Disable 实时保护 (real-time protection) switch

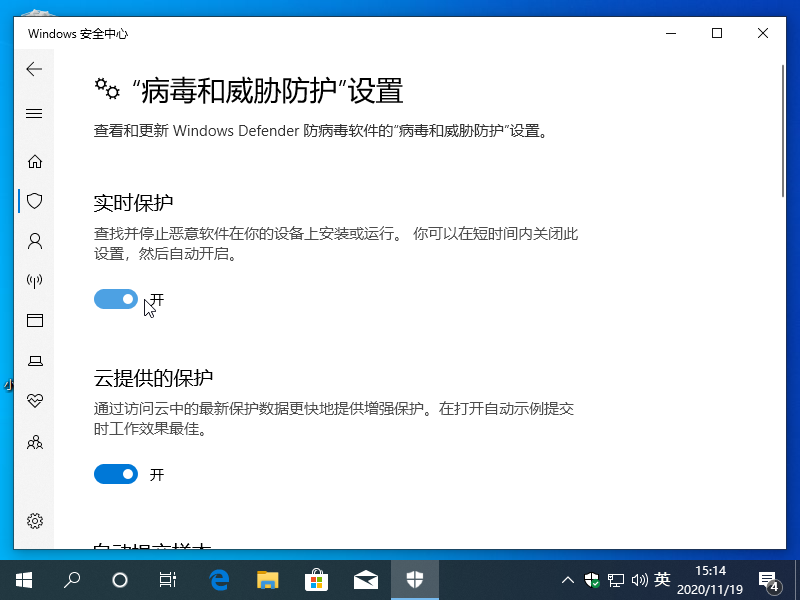coord(116,299)
